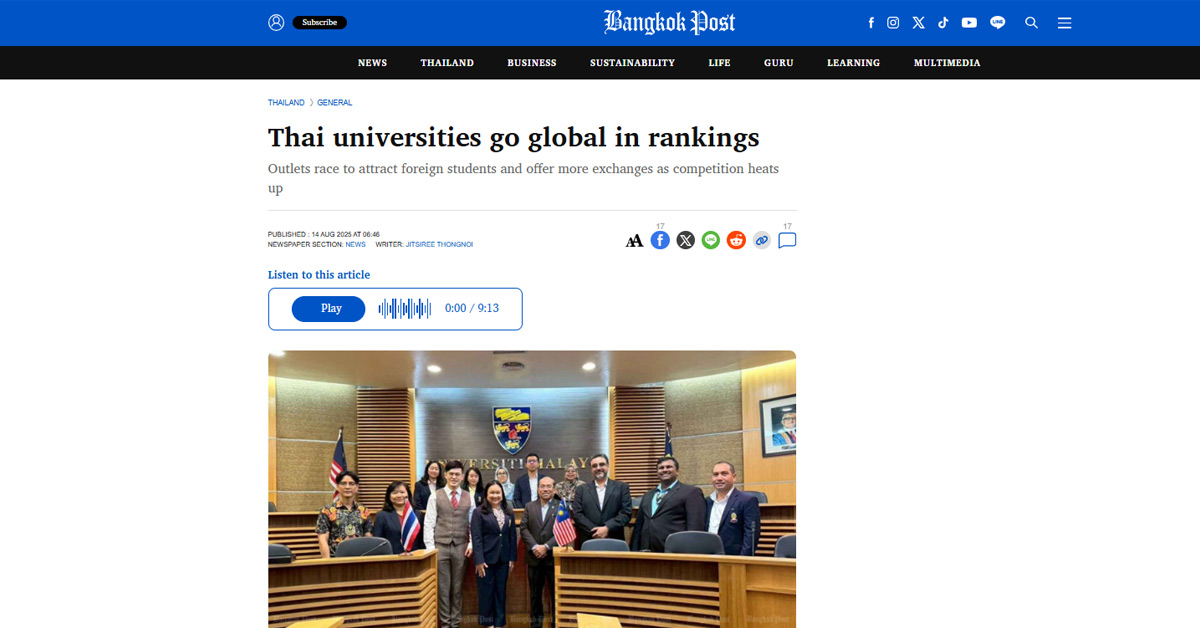The image size is (1200, 628).
Task: Copy the article link
Action: pos(761,240)
